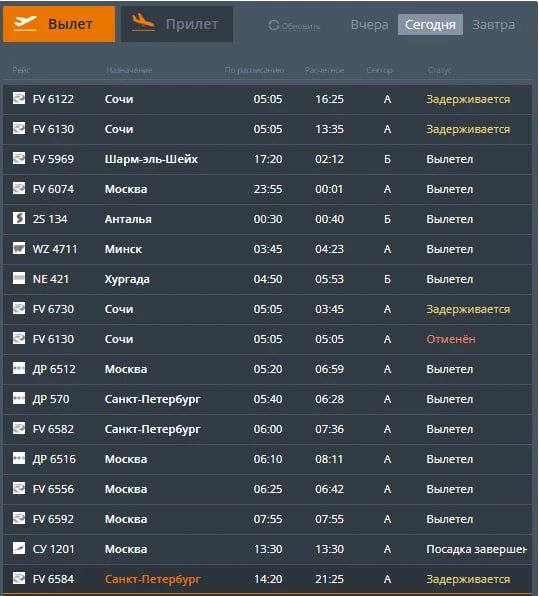Click airline logo icon for flight ДР 6512

[x=19, y=368]
